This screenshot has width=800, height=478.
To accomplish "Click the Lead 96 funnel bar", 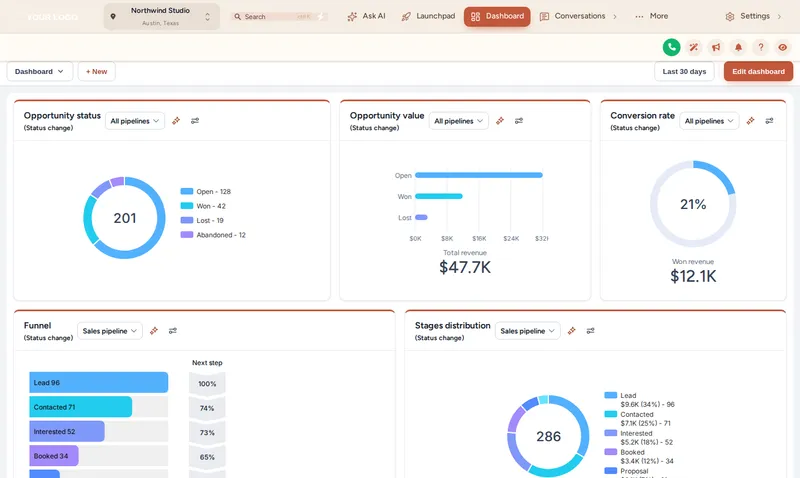I will pyautogui.click(x=98, y=383).
